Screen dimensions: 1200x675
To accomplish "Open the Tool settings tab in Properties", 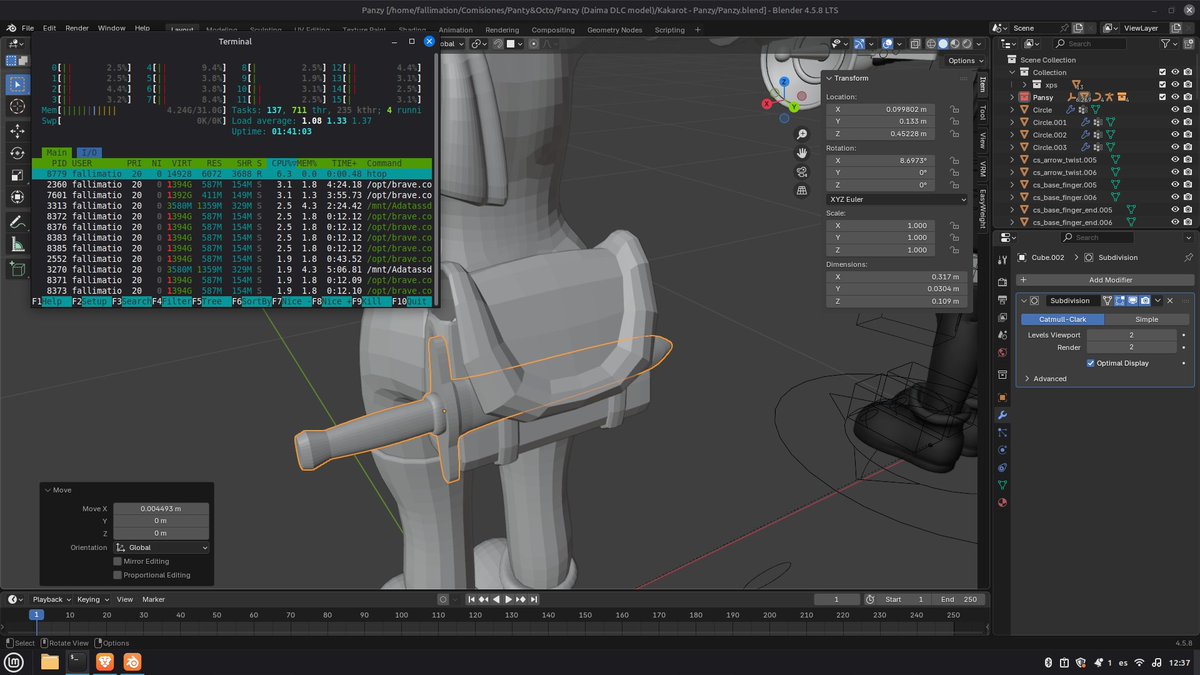I will click(x=1002, y=259).
